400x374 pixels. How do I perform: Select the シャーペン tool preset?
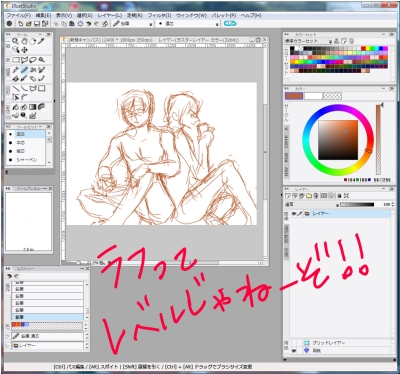[x=27, y=160]
